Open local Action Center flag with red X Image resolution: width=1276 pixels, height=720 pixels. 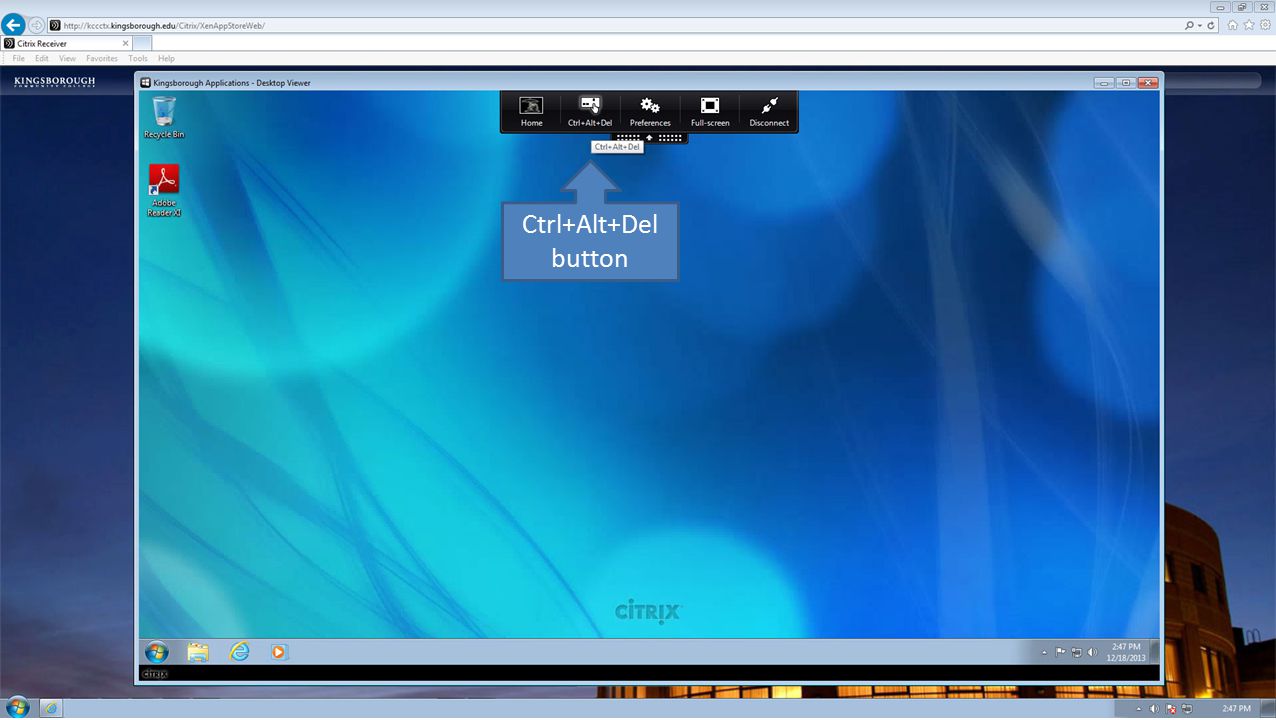coord(1170,709)
